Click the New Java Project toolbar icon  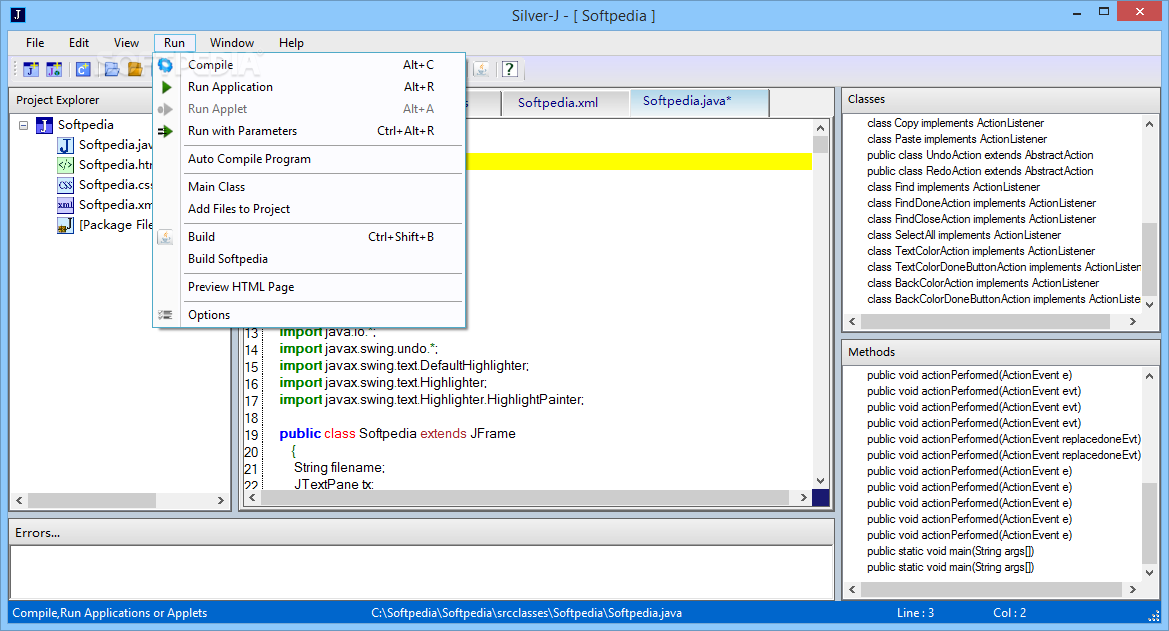31,69
